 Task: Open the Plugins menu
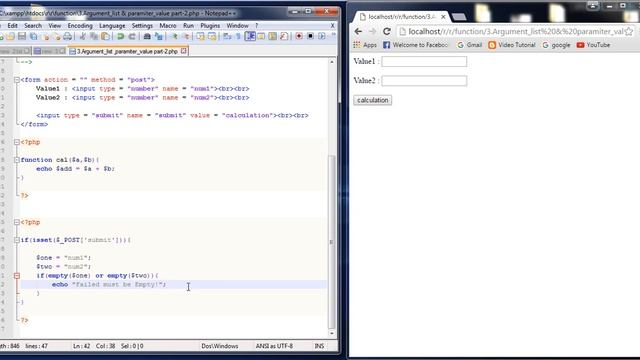point(210,25)
